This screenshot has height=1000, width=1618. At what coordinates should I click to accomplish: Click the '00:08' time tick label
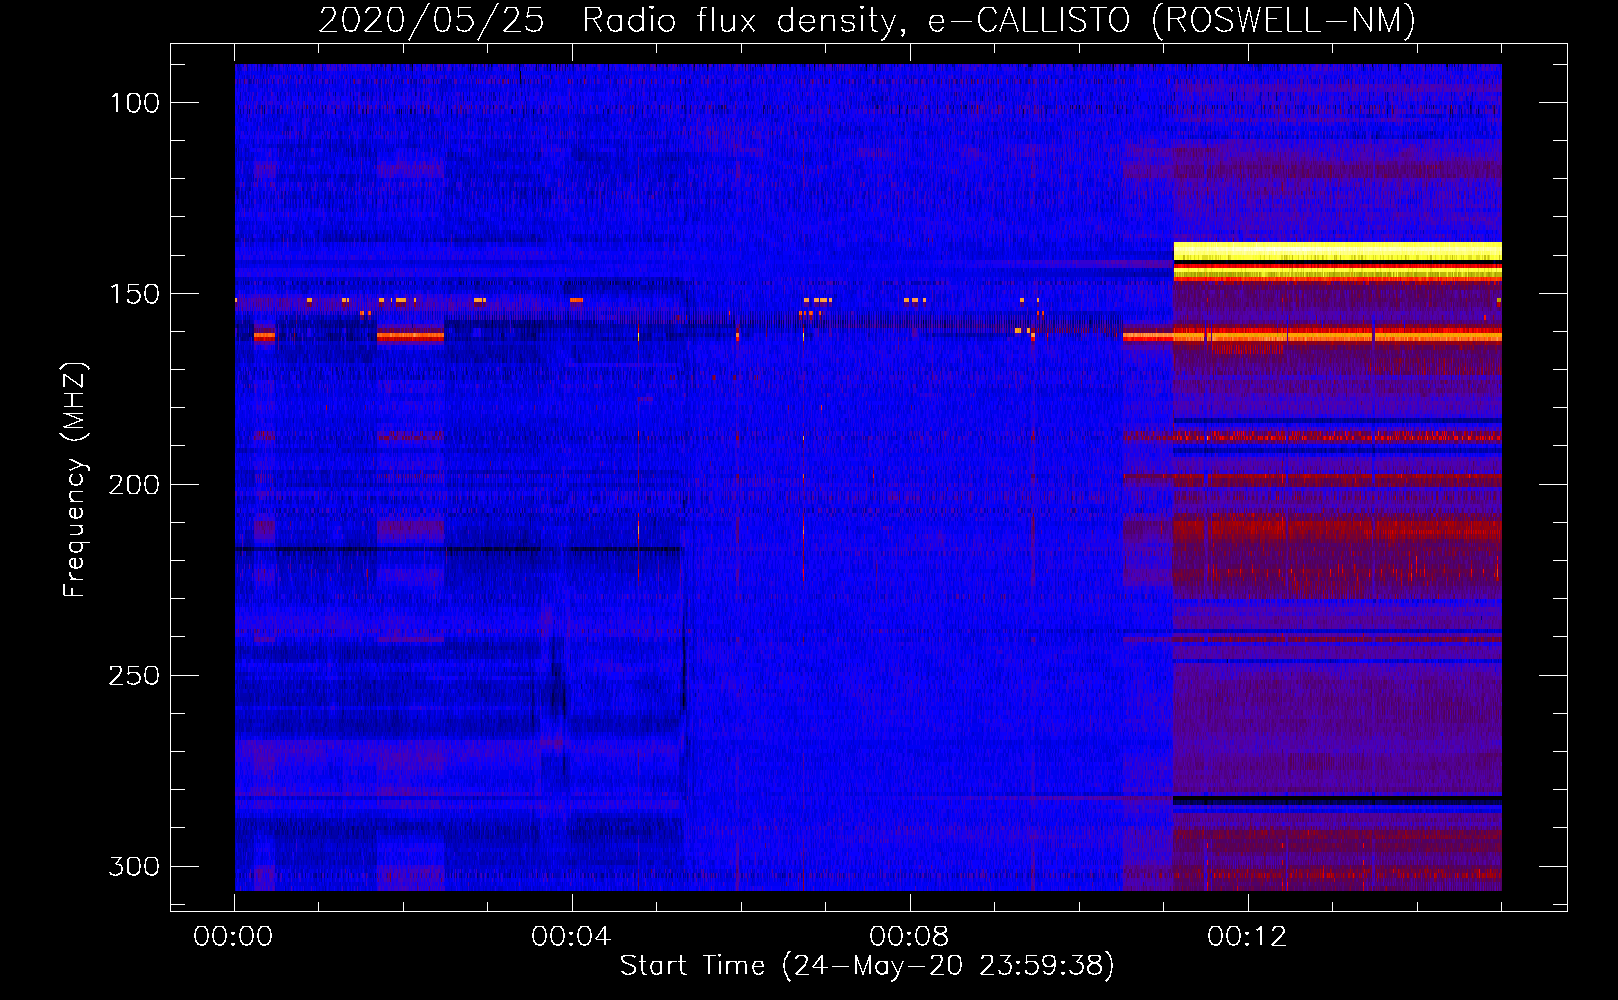coord(909,937)
